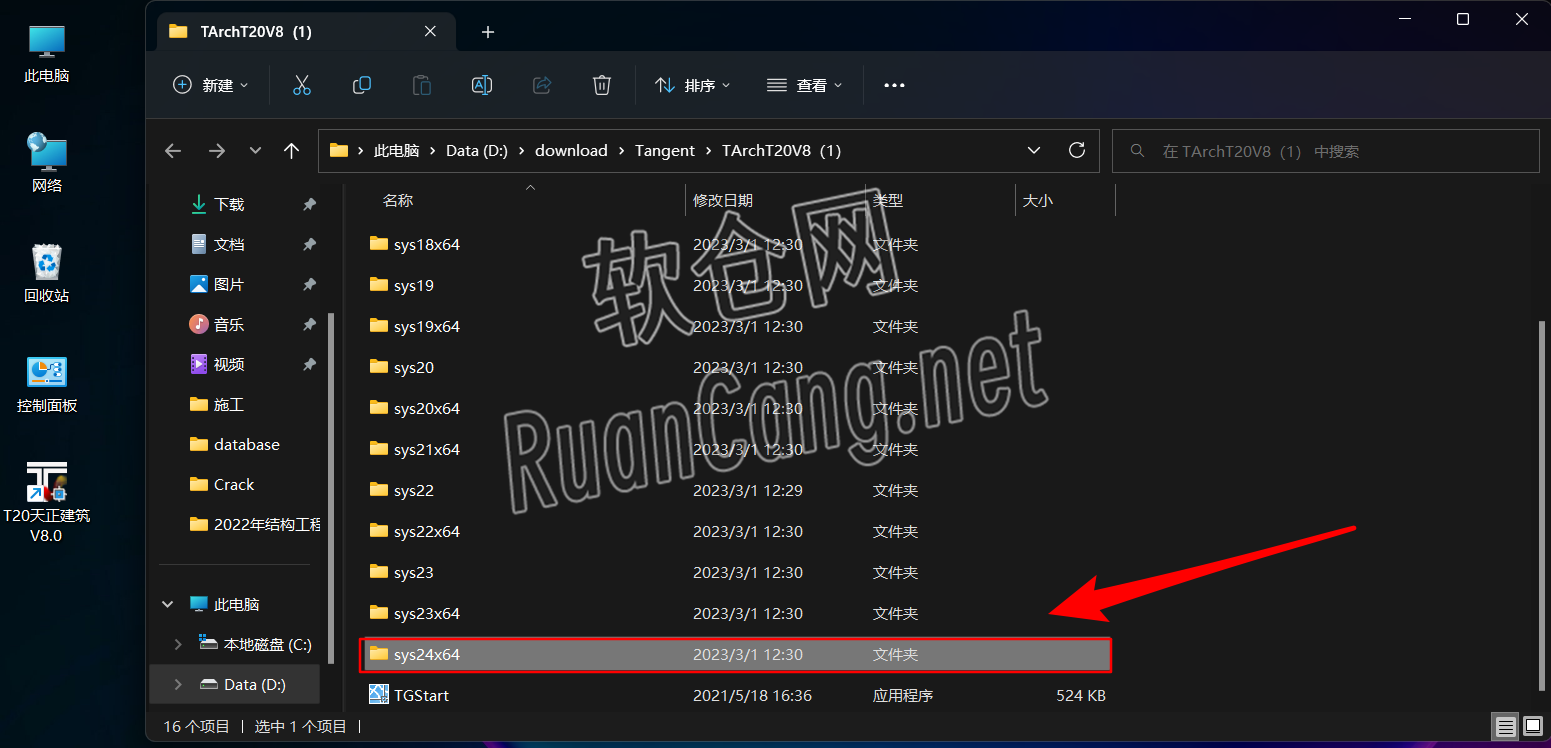Open the 查看 view dropdown
This screenshot has height=748, width=1551.
(804, 85)
